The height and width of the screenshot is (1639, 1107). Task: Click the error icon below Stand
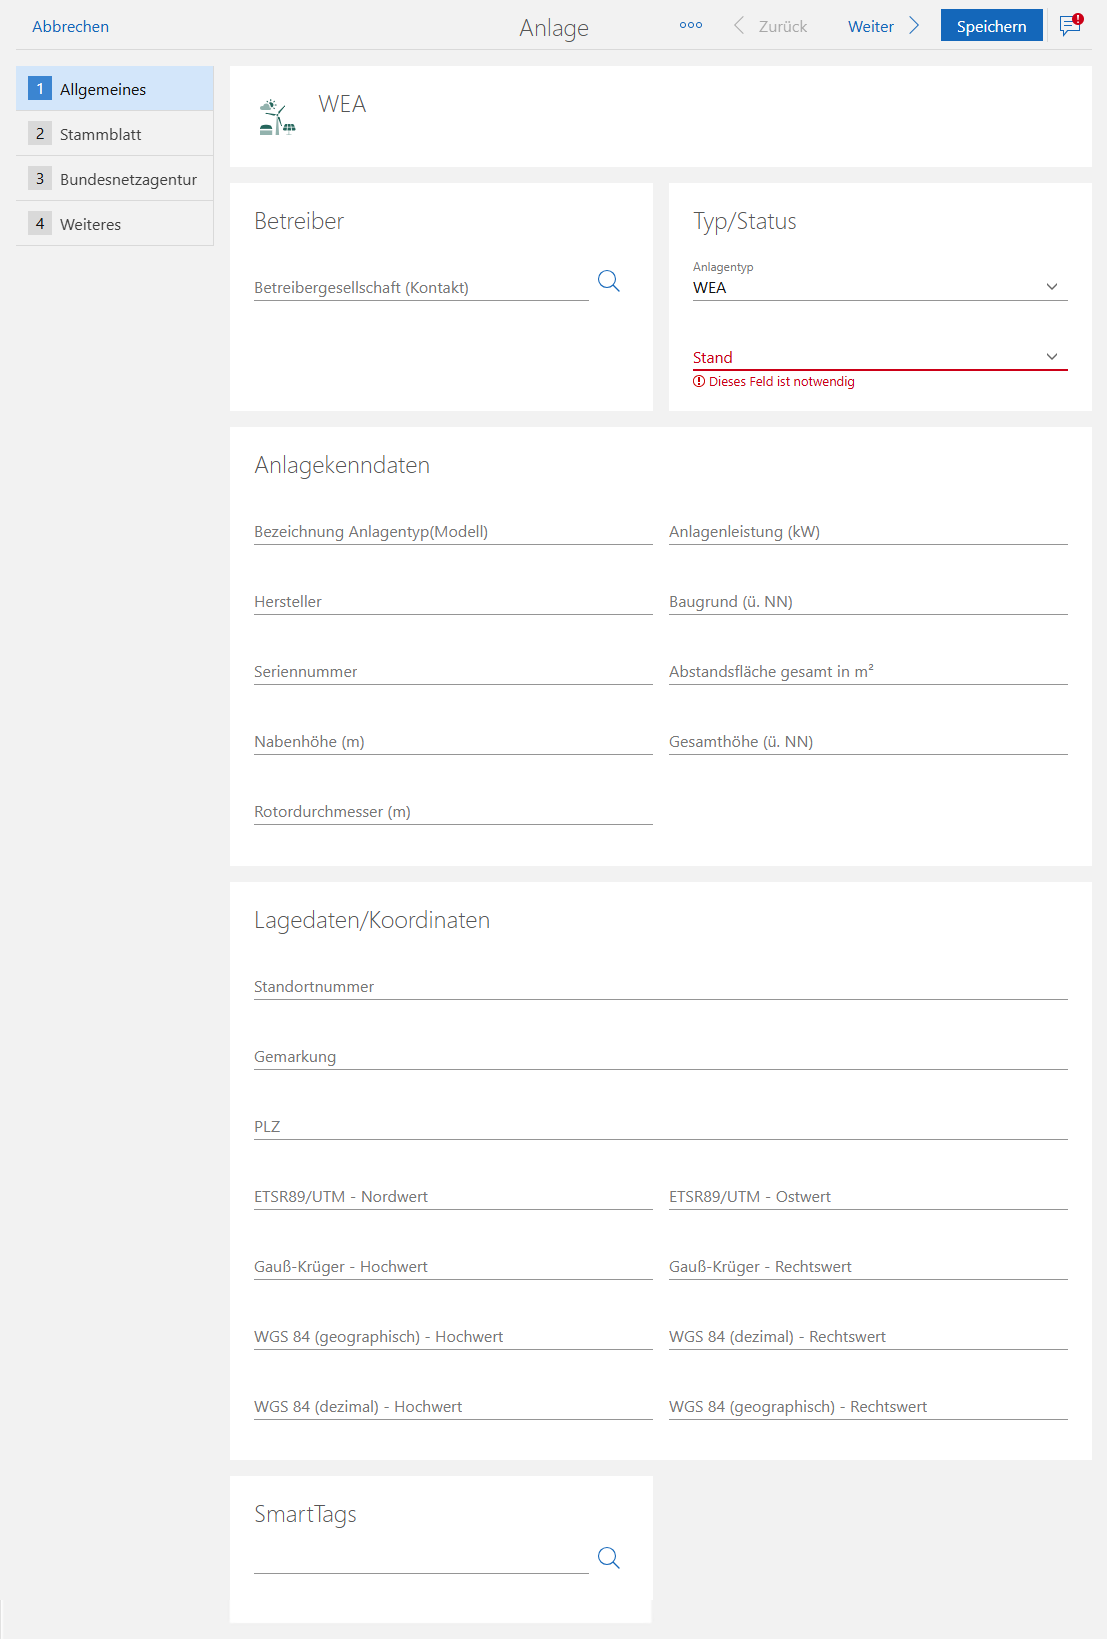699,382
